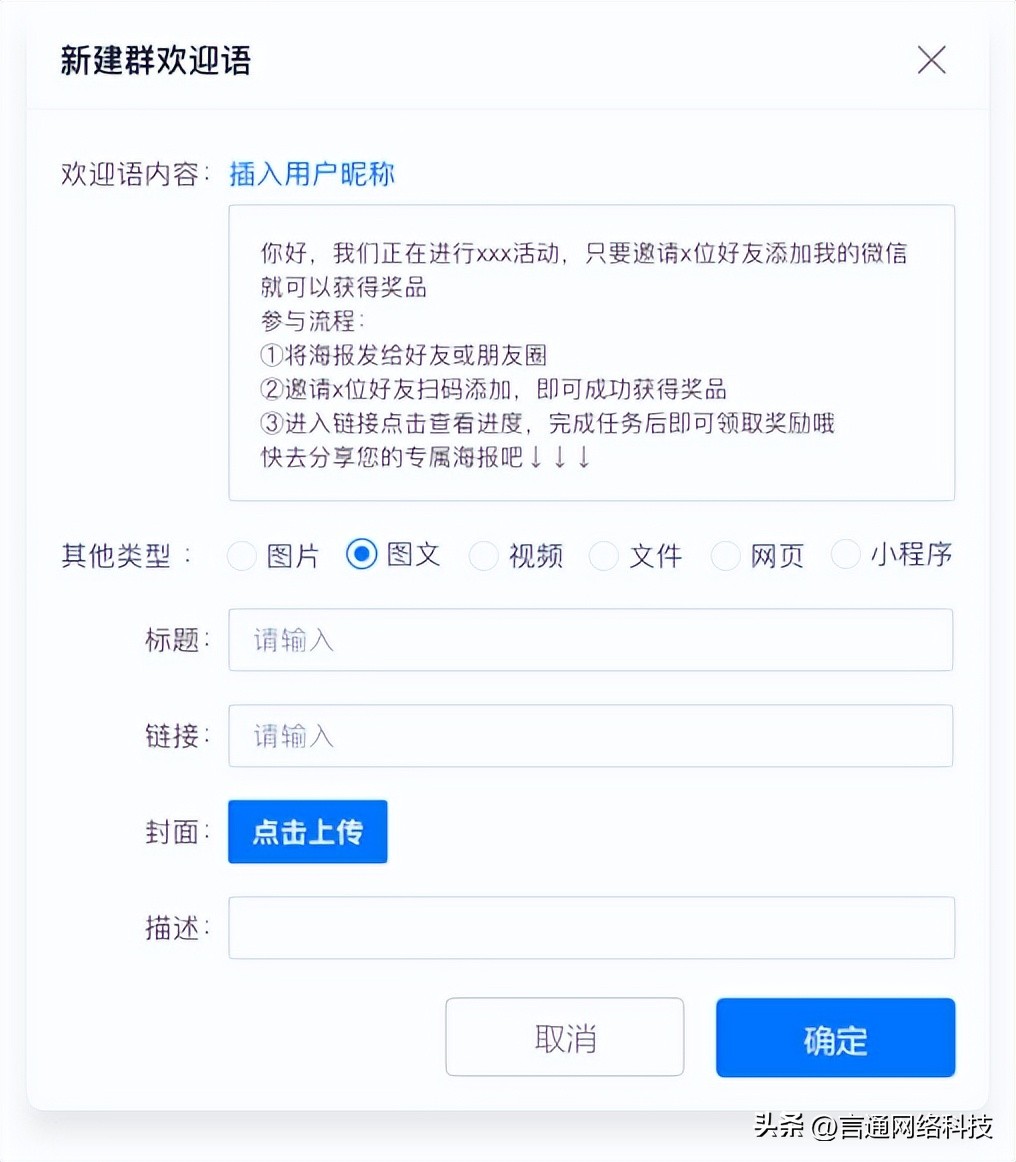This screenshot has height=1162, width=1016.
Task: Click the 插入用户昵称 link
Action: 311,174
